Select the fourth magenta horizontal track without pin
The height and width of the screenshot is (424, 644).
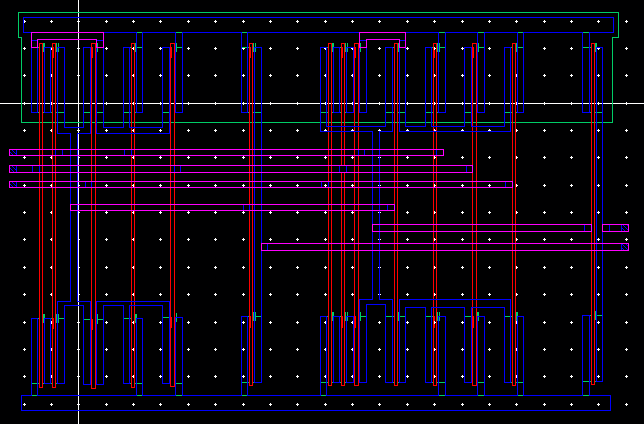pyautogui.click(x=232, y=207)
